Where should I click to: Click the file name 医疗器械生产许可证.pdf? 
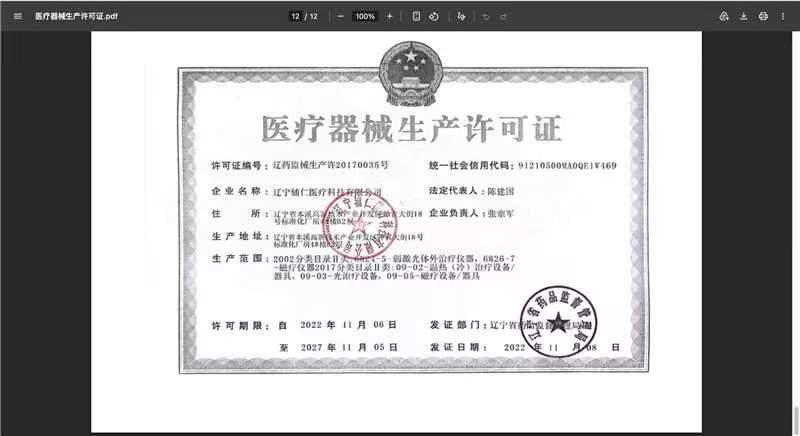[77, 16]
